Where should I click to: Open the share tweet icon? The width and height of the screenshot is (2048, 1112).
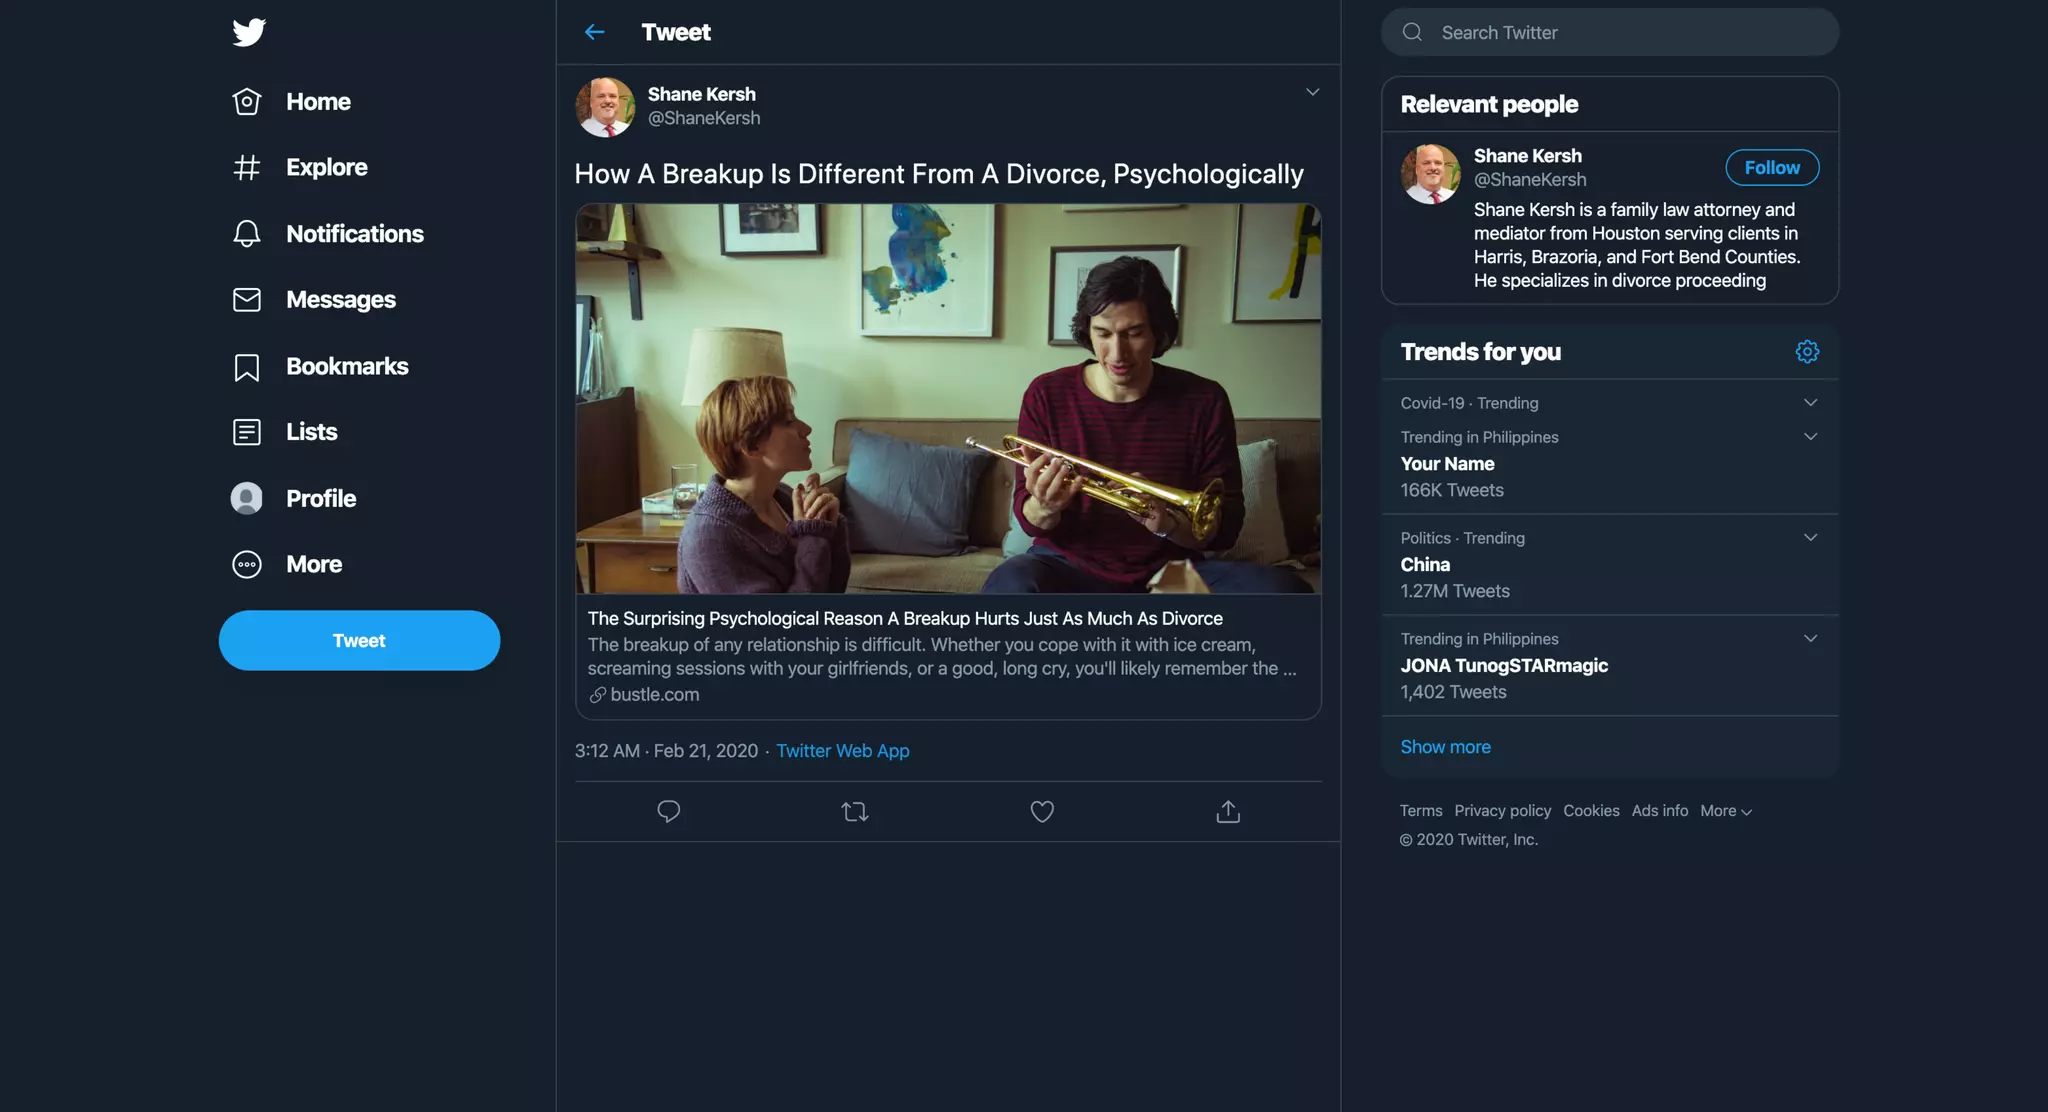tap(1228, 811)
